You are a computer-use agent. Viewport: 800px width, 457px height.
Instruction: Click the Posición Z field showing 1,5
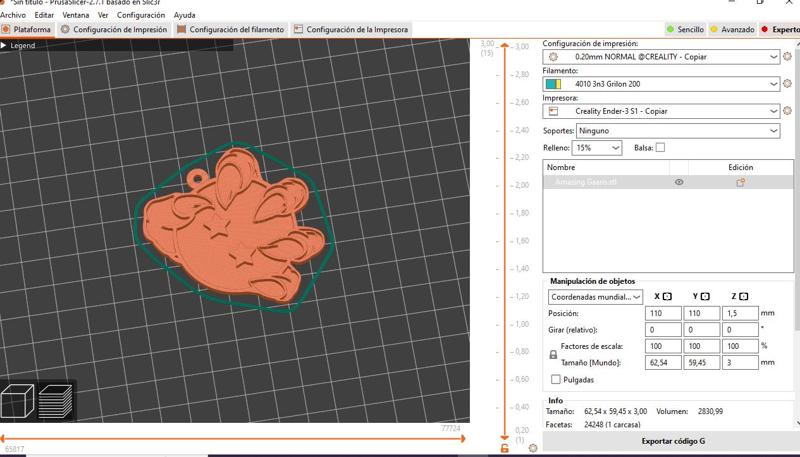point(740,313)
